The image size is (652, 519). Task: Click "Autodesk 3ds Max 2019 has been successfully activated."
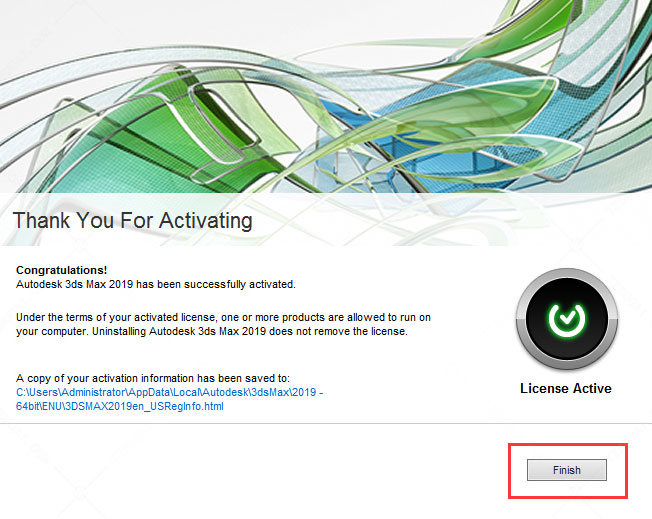(x=156, y=284)
